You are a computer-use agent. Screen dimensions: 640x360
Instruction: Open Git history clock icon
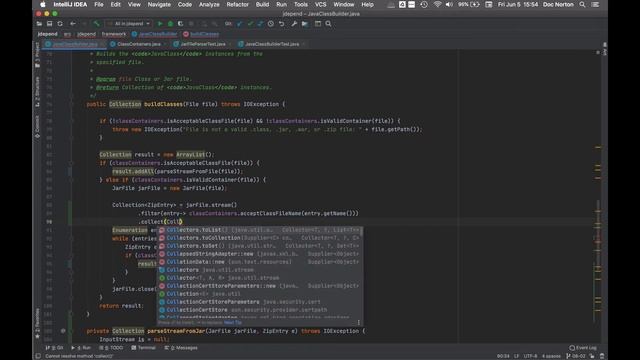271,24
